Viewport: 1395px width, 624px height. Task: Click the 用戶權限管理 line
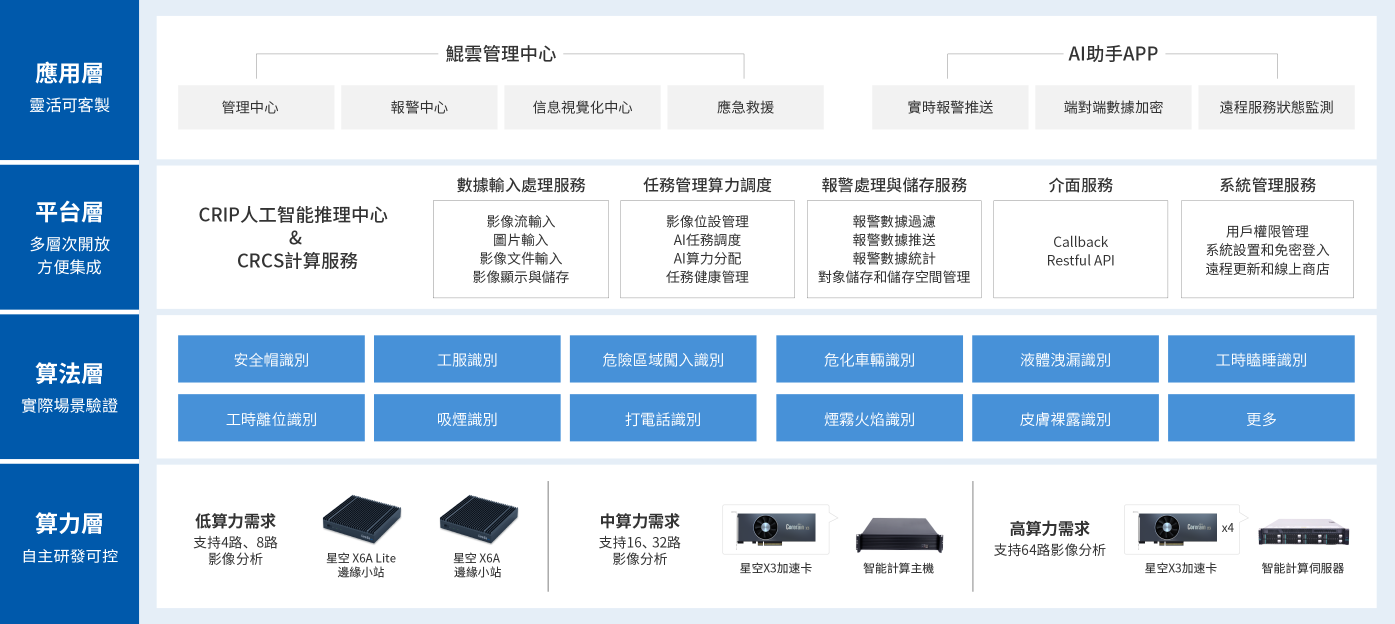click(1267, 231)
